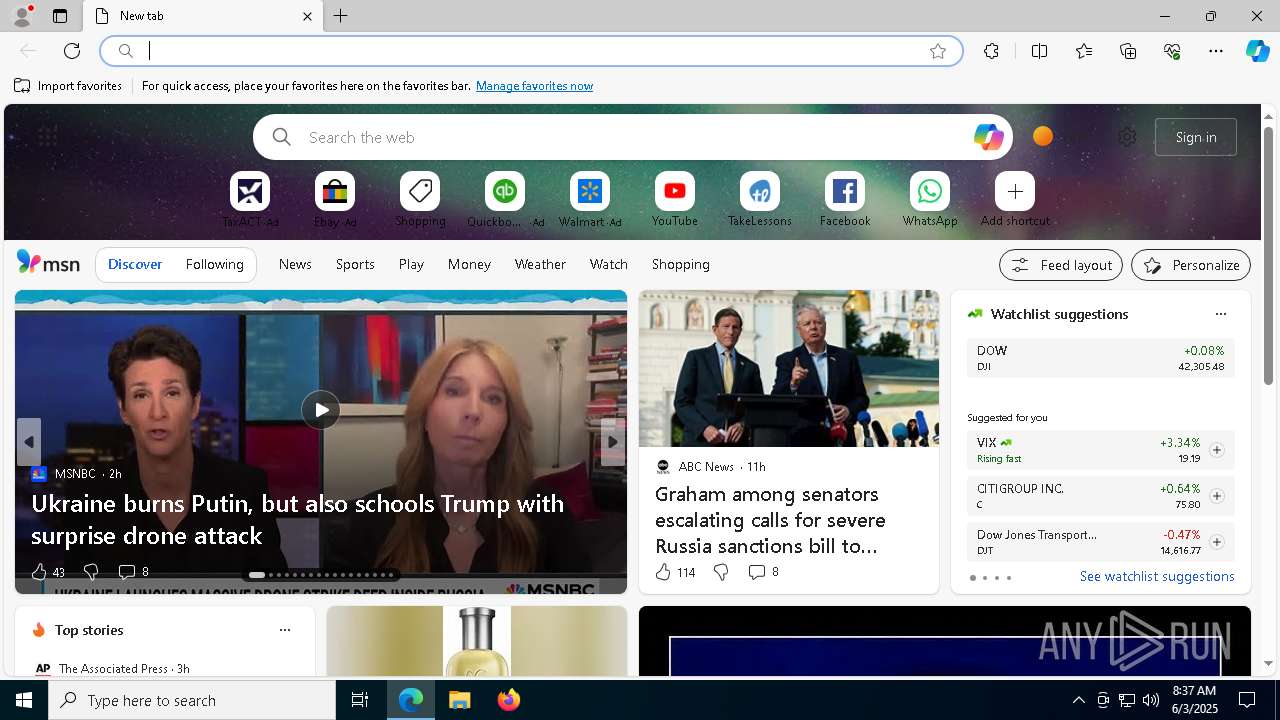Open the Shopping tag shortcut tile

tap(420, 191)
